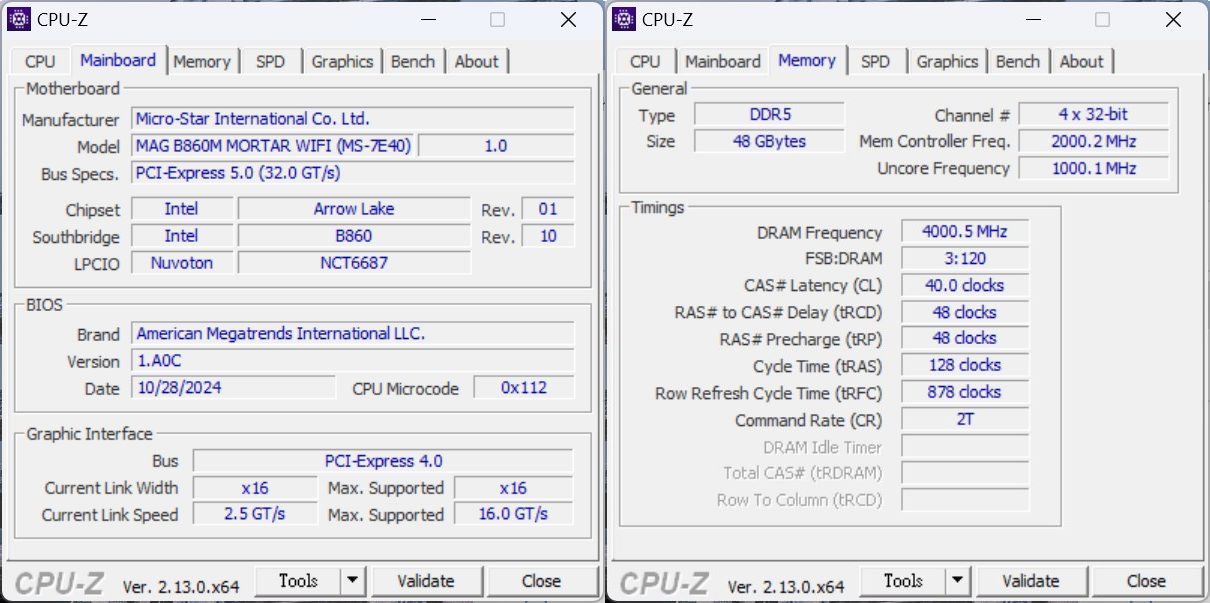The height and width of the screenshot is (603, 1210).
Task: Click the DRAM Frequency 4000.5 MHz value
Action: pyautogui.click(x=964, y=232)
